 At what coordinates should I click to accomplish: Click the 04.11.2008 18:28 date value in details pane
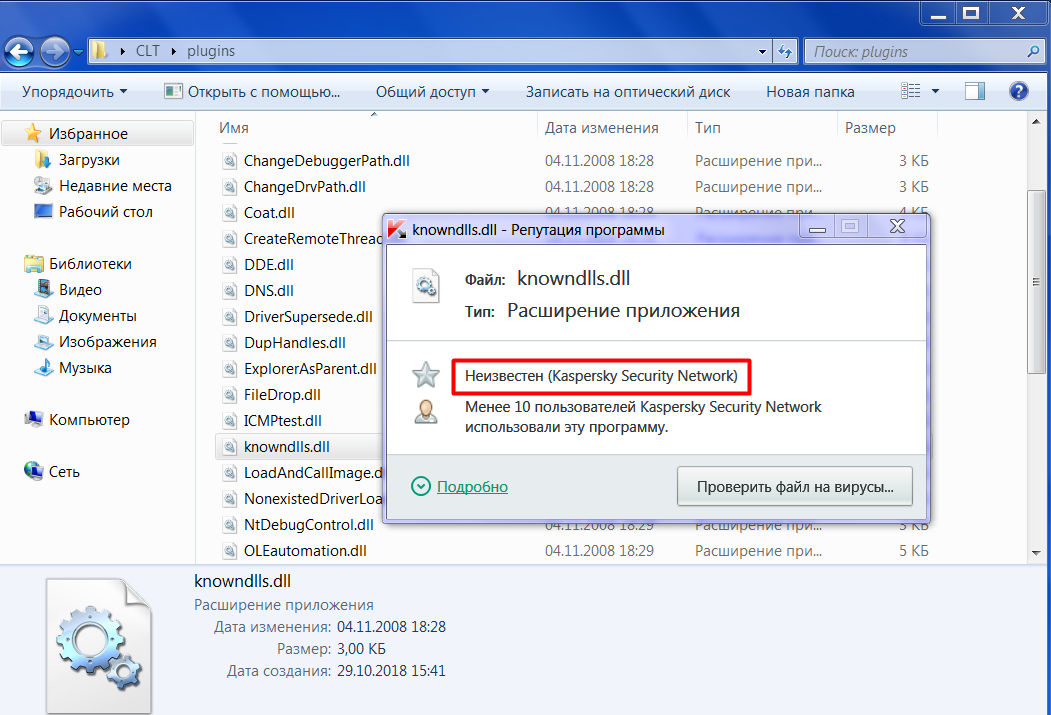tap(391, 627)
